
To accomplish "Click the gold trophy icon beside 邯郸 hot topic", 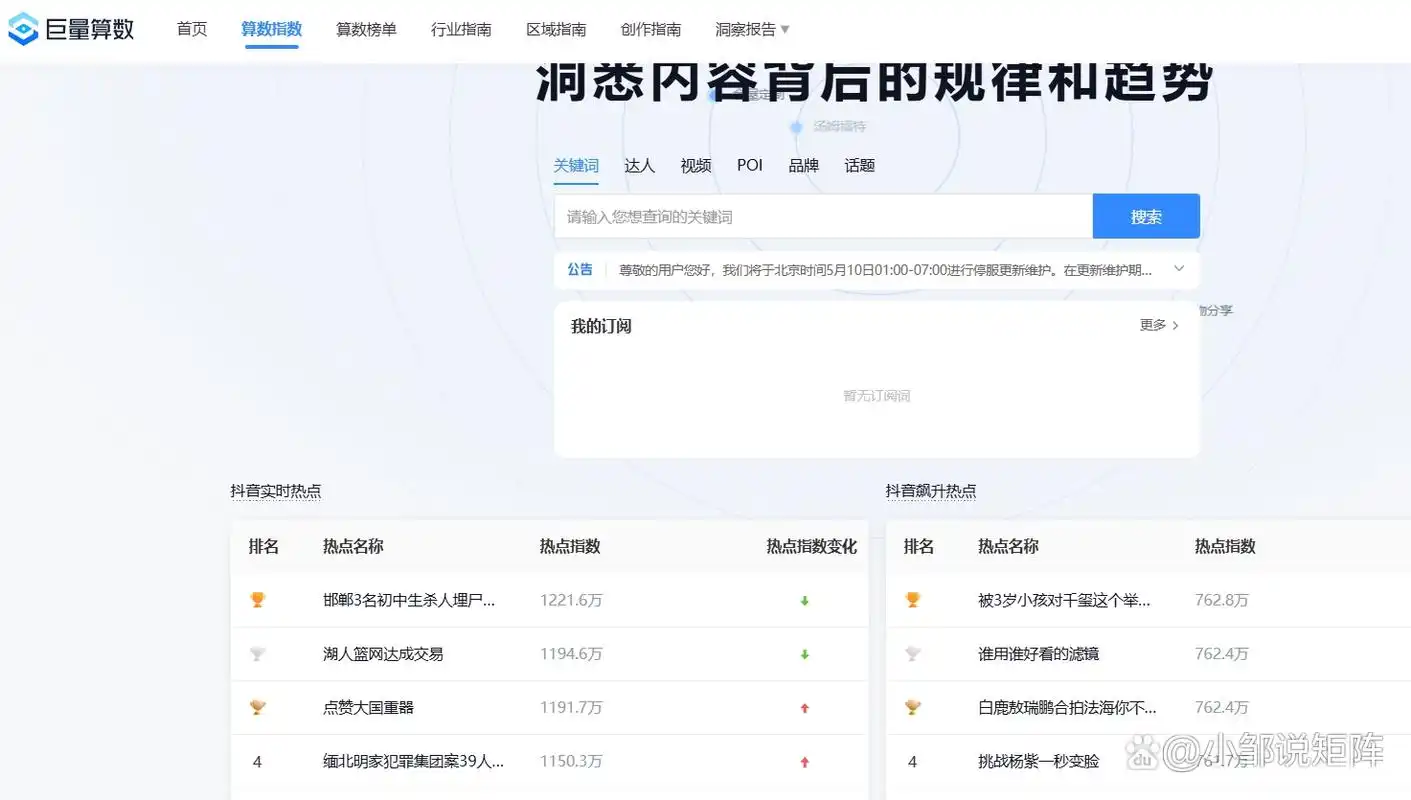I will point(257,600).
